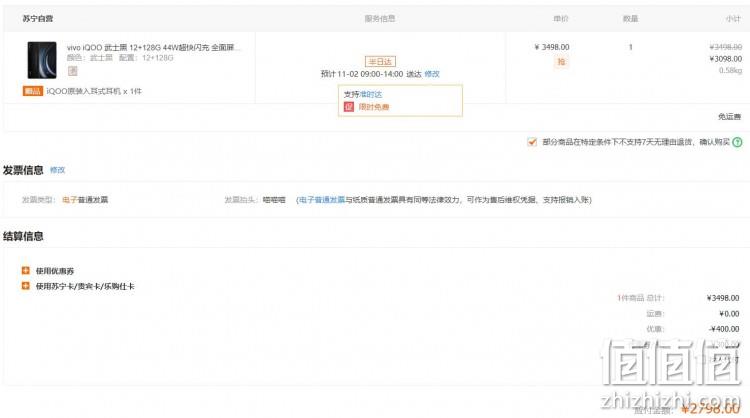Click the red 促 promotion icon

(349, 107)
